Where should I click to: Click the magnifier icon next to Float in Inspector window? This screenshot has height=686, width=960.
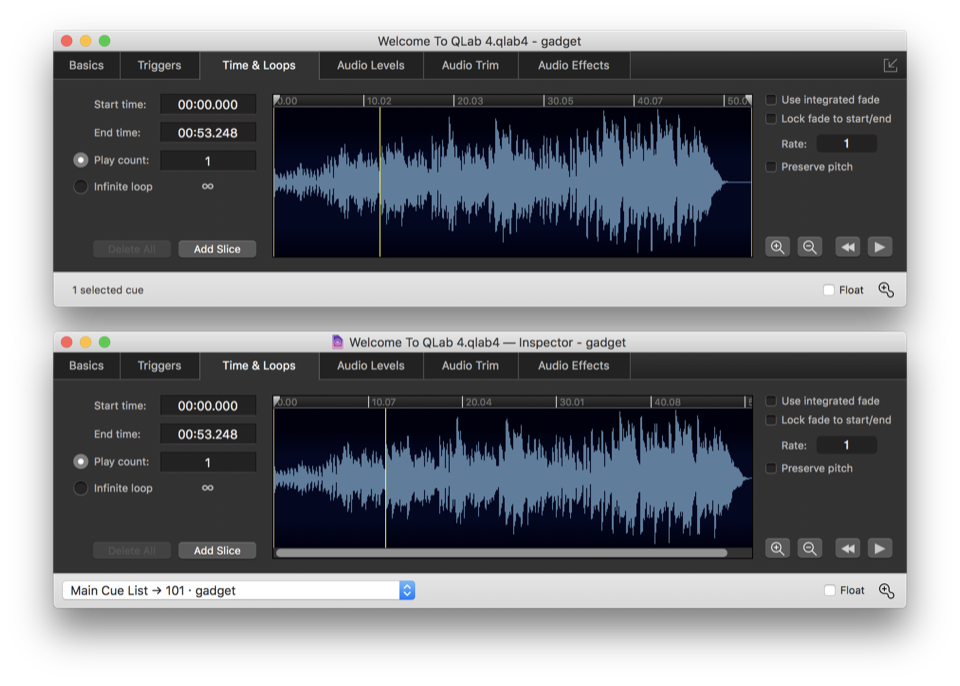click(x=886, y=591)
